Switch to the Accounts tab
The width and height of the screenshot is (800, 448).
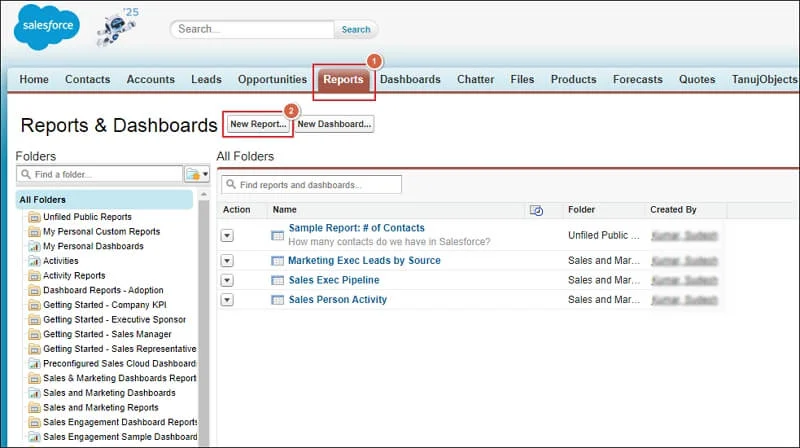pos(151,80)
